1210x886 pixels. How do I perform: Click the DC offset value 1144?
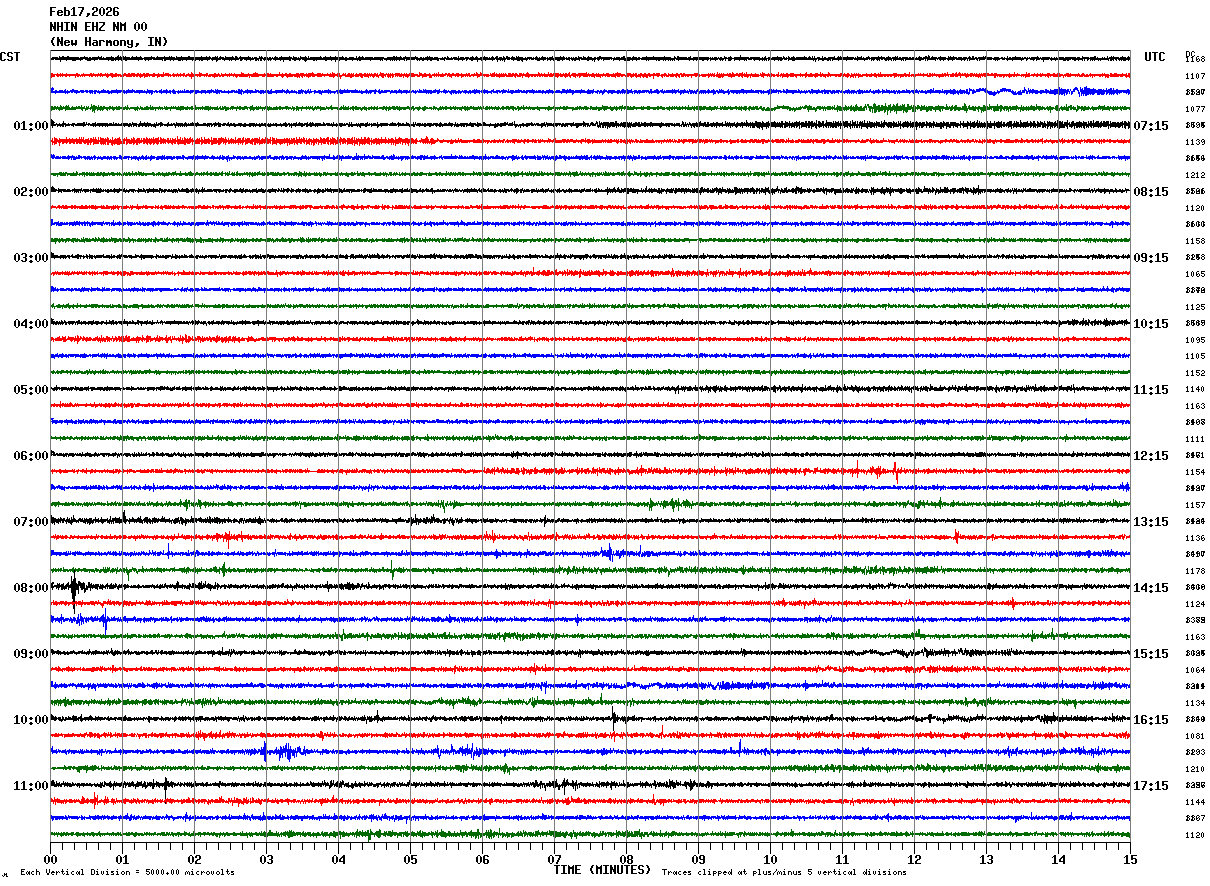point(1195,802)
